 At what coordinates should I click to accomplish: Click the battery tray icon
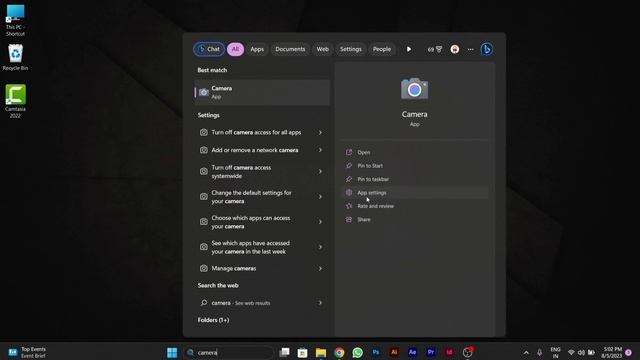[x=591, y=353]
